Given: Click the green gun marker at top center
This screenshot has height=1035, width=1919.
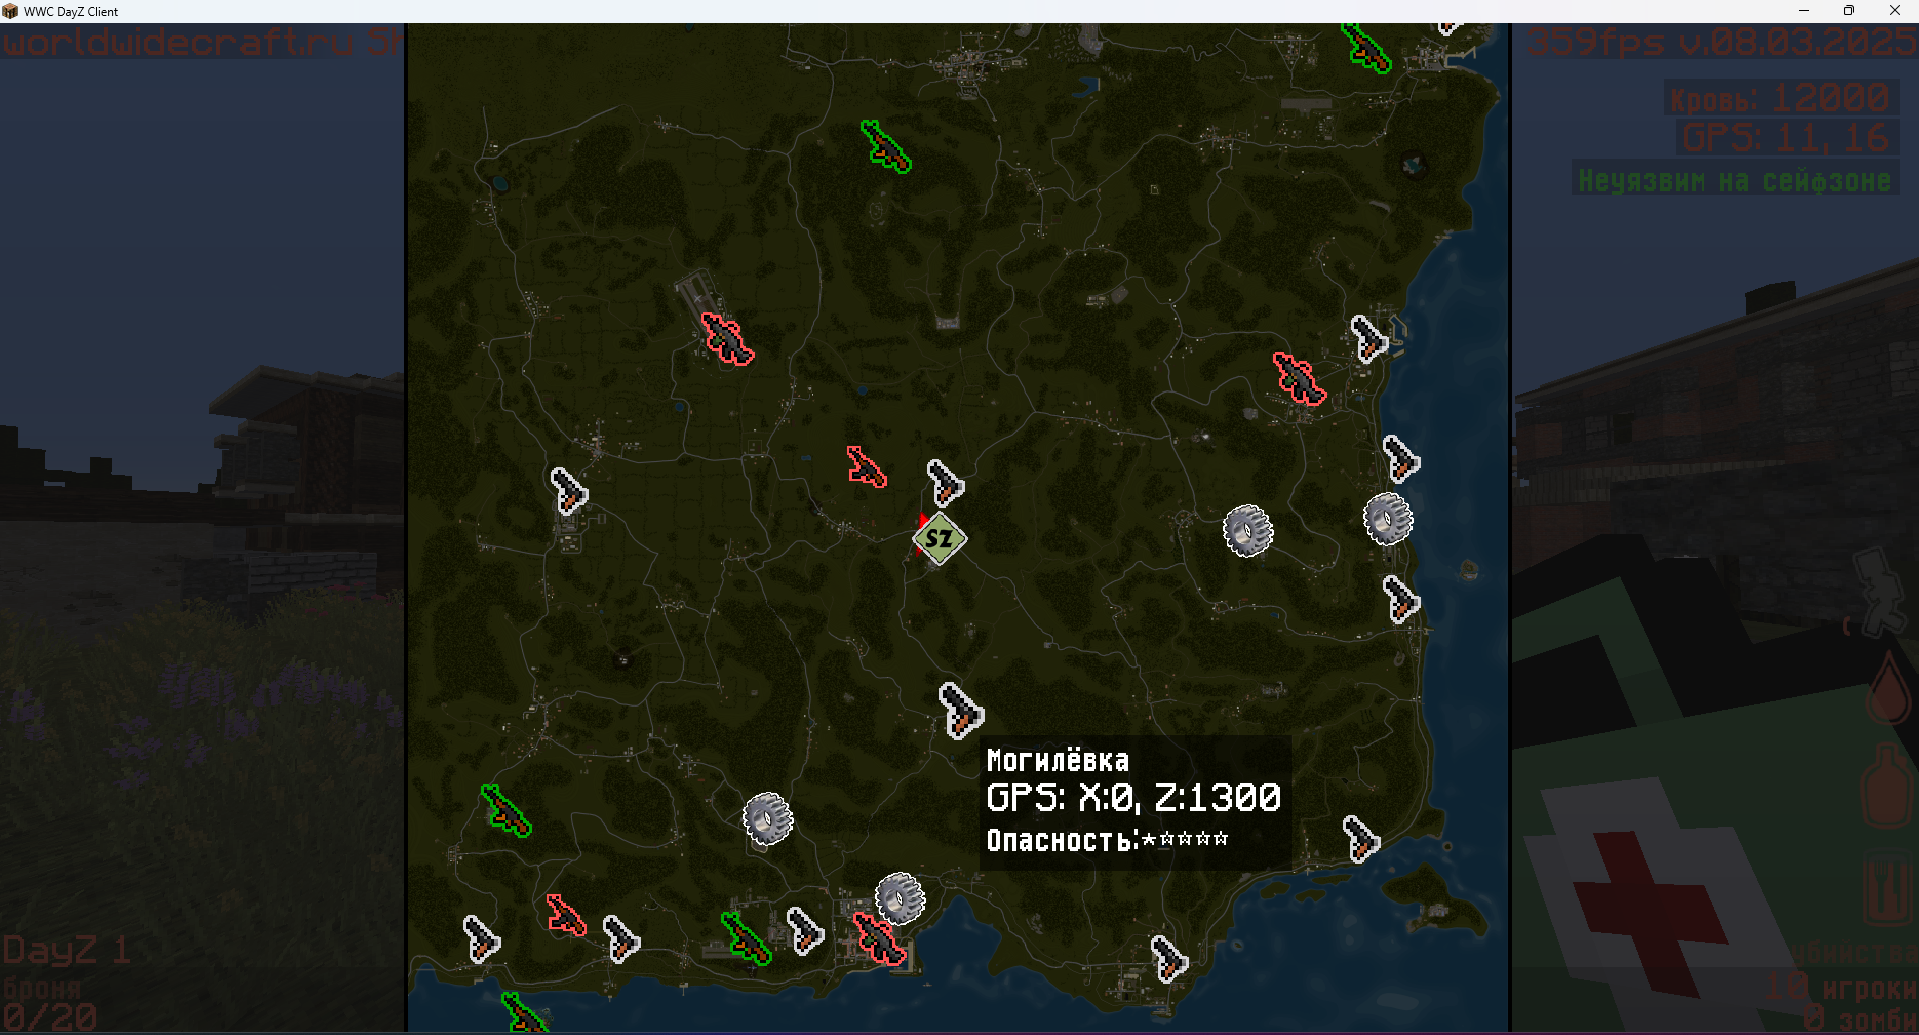Looking at the screenshot, I should (x=886, y=146).
